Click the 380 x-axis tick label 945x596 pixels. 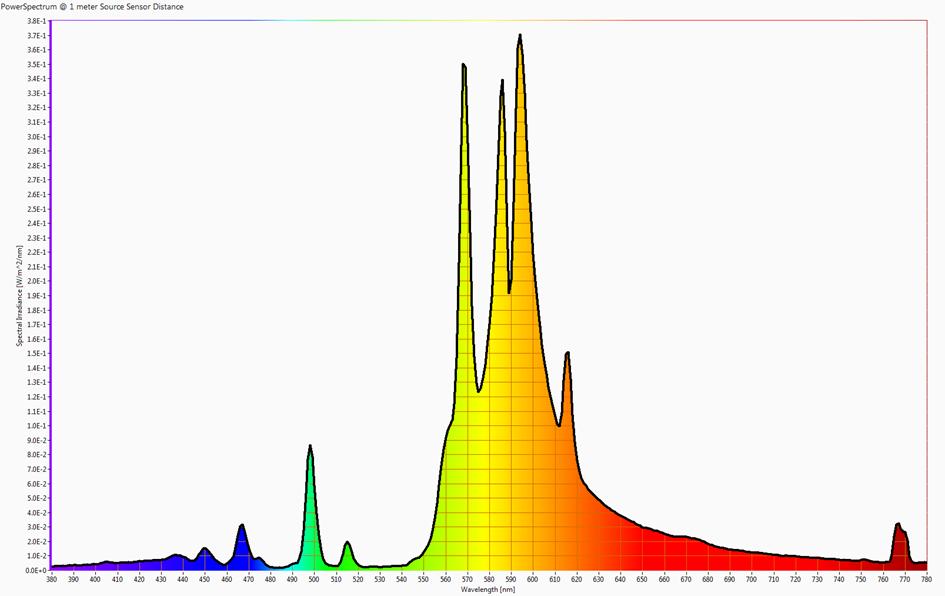[x=51, y=579]
